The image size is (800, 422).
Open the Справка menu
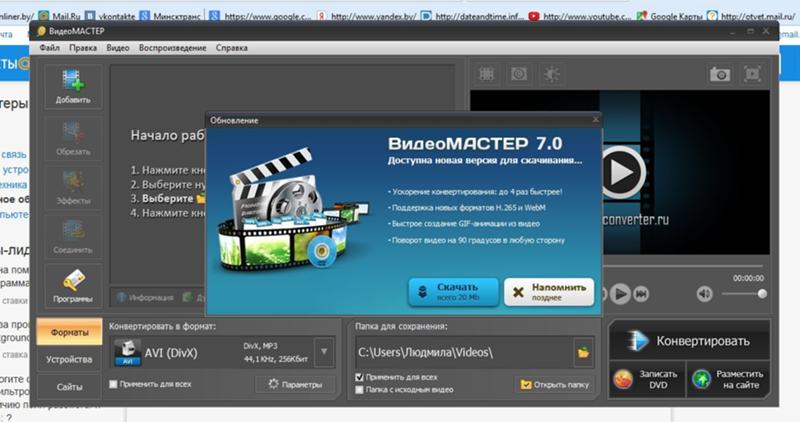pos(232,47)
